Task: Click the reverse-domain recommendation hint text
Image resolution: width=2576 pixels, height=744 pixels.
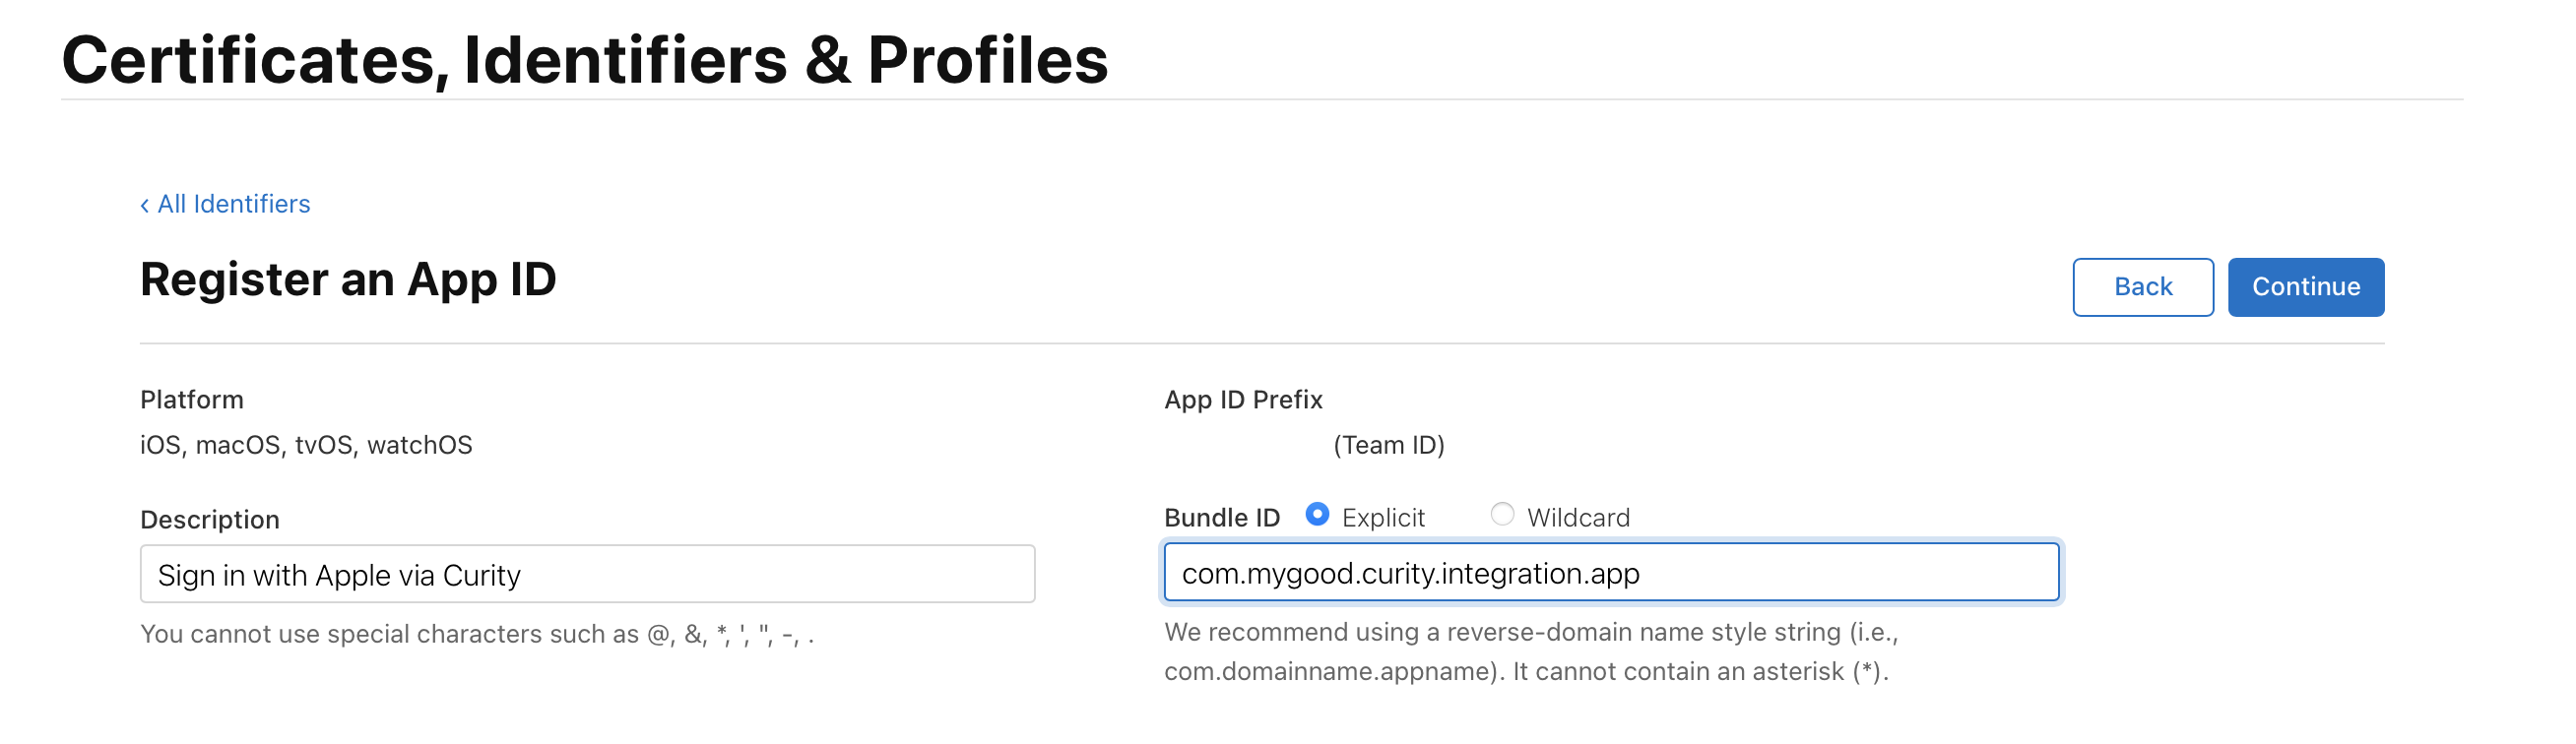Action: 1530,651
